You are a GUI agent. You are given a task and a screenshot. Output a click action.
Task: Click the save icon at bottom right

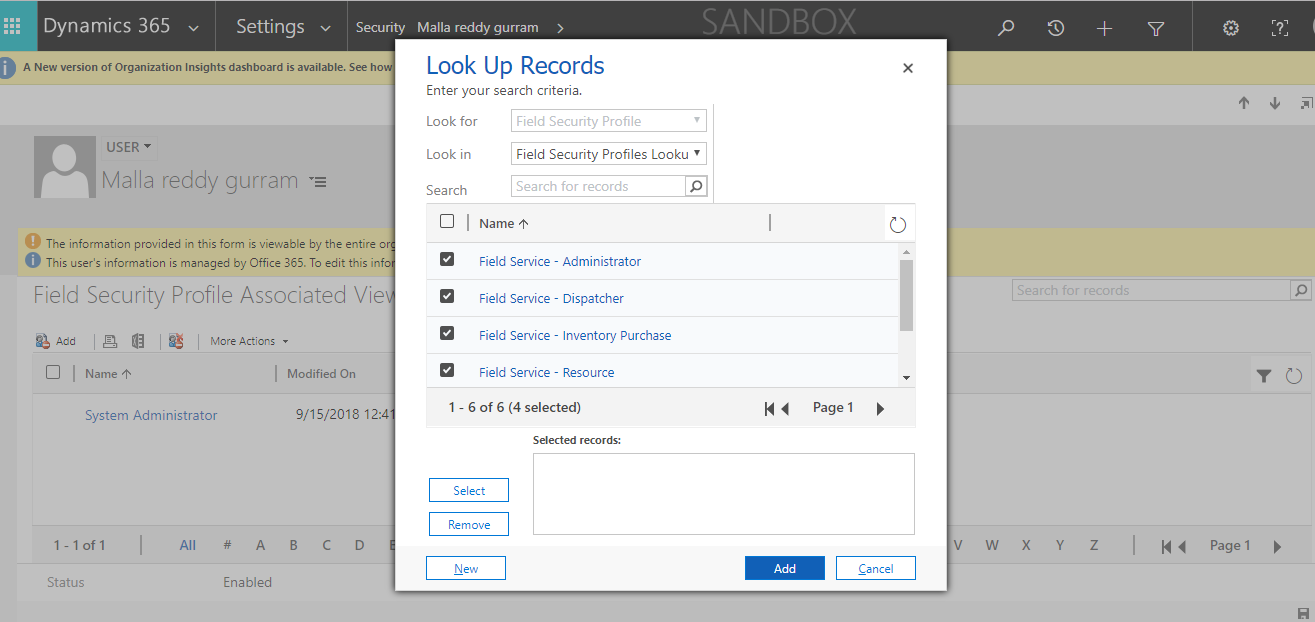point(1303,612)
